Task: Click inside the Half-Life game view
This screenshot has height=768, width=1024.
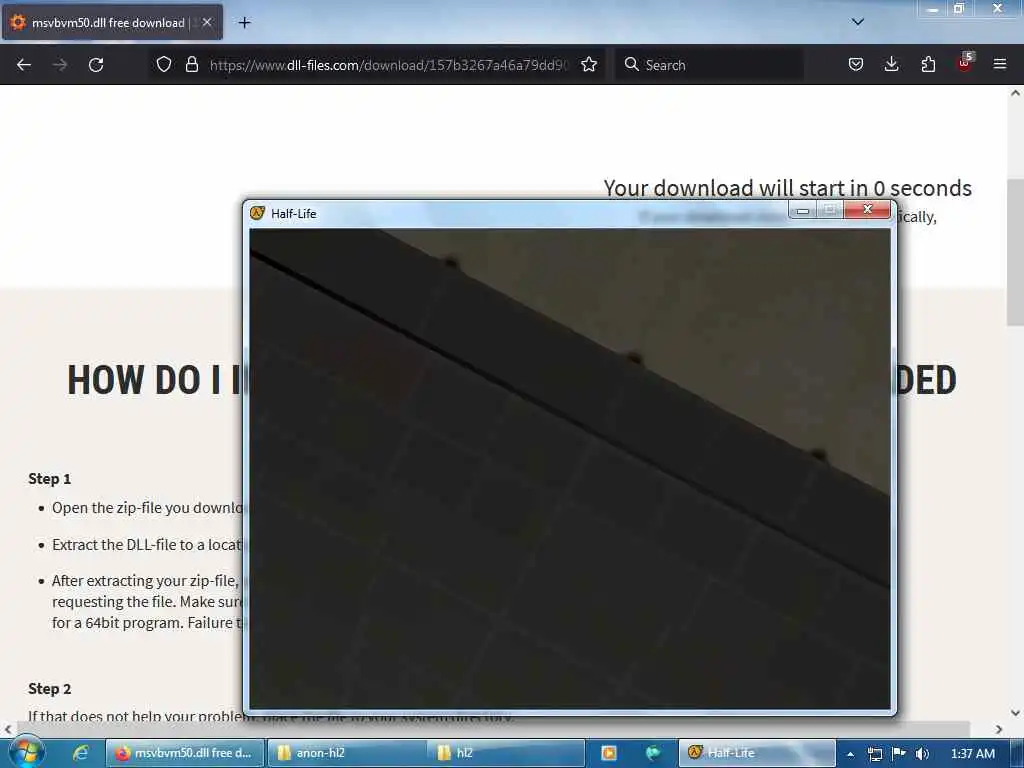Action: point(569,468)
